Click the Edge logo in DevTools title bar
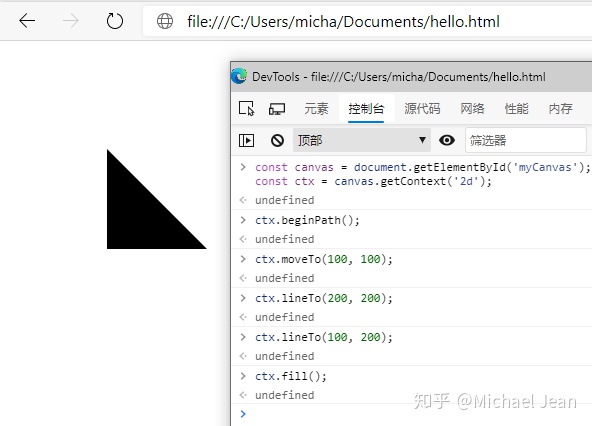The image size is (592, 426). [x=239, y=76]
